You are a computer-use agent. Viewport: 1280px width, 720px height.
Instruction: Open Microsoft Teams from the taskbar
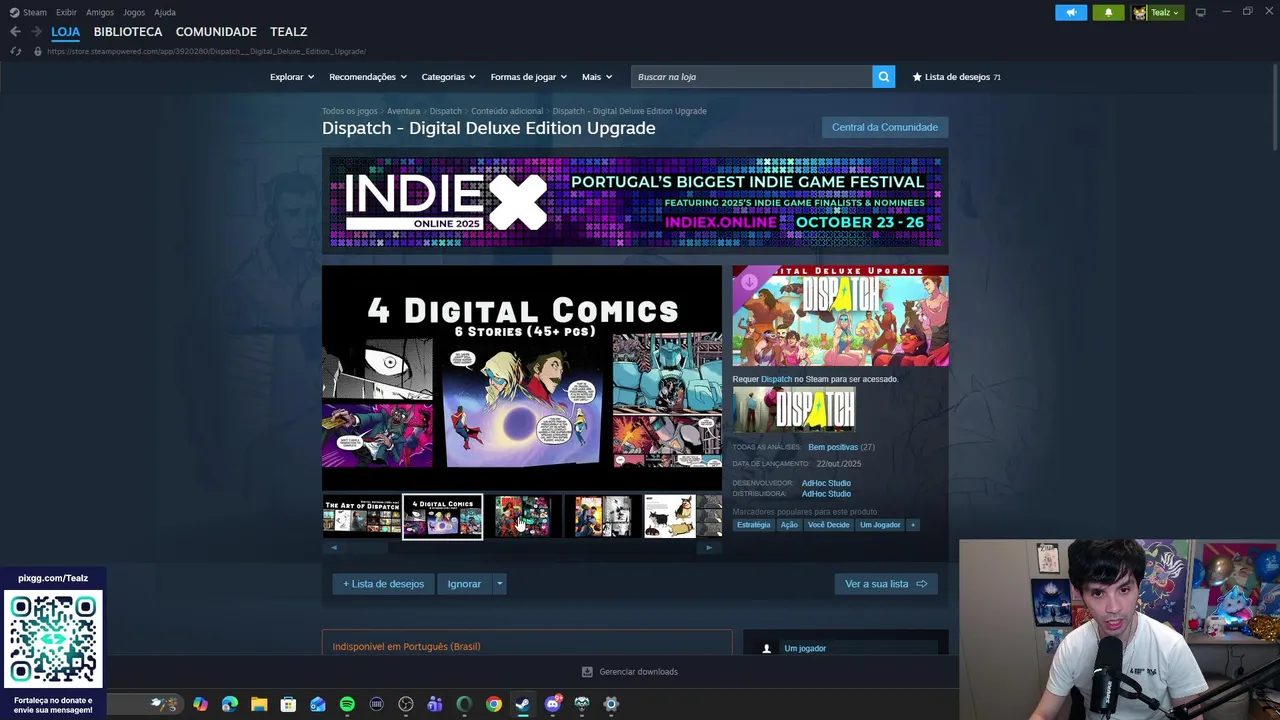pos(435,704)
